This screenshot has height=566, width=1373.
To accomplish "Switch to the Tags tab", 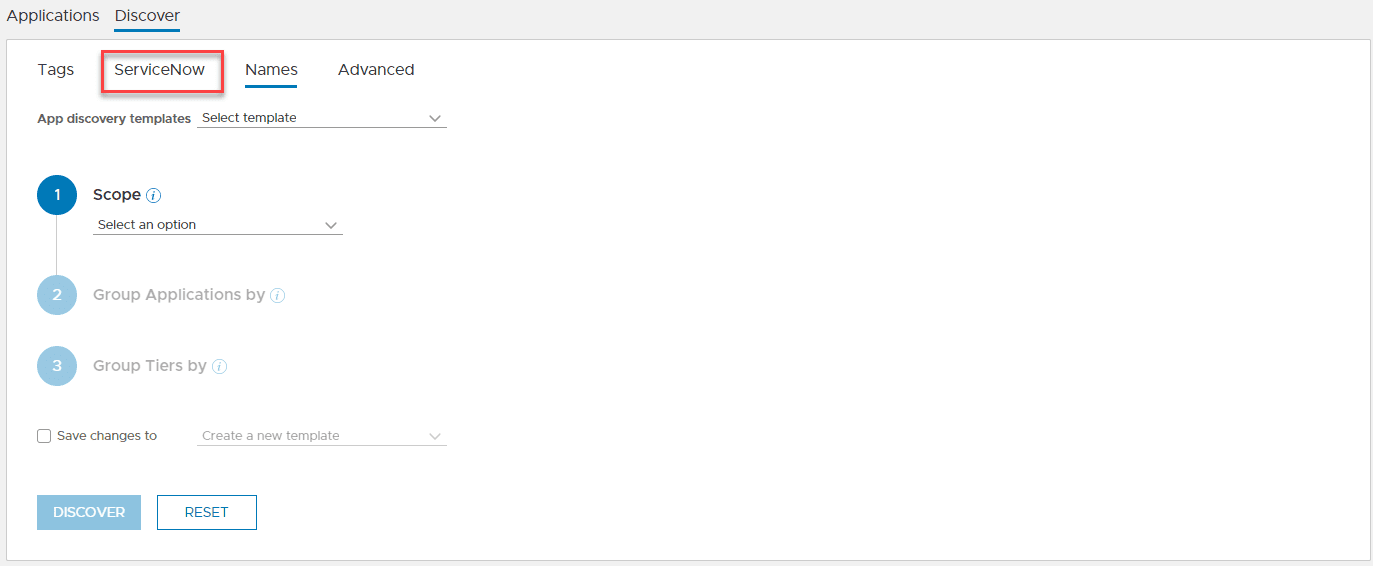I will point(56,70).
